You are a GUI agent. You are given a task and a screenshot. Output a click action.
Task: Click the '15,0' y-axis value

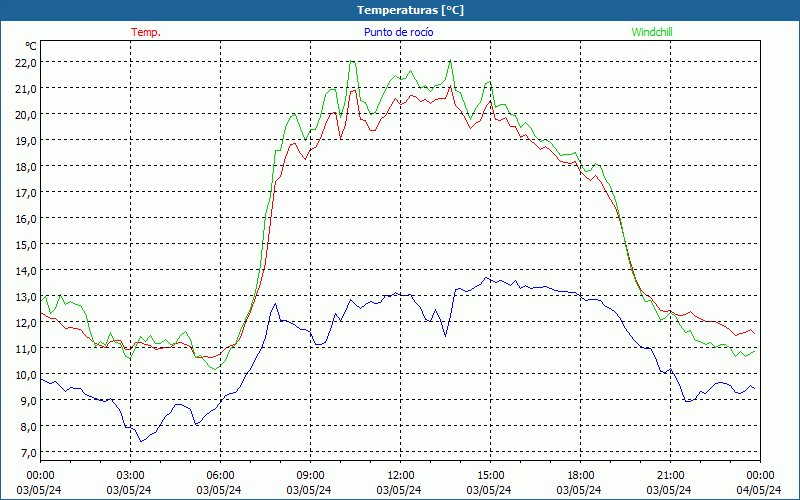coord(26,245)
